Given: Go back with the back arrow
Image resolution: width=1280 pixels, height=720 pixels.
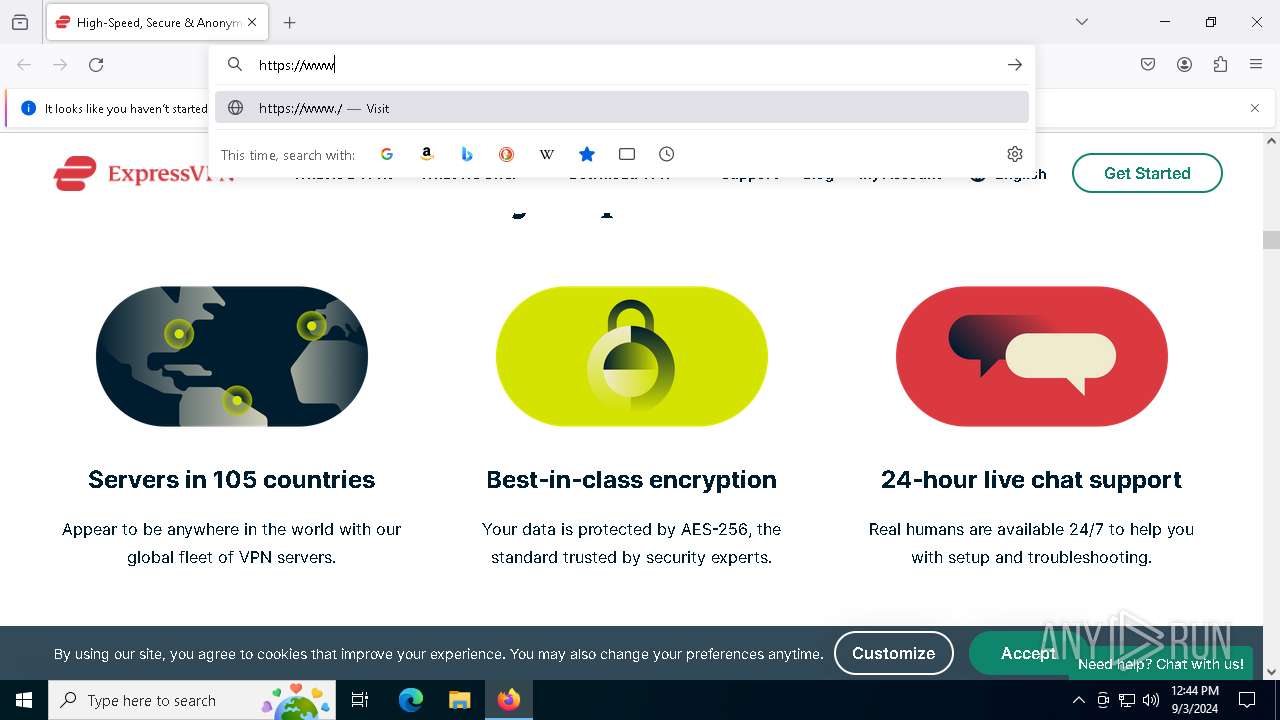Looking at the screenshot, I should coord(24,65).
